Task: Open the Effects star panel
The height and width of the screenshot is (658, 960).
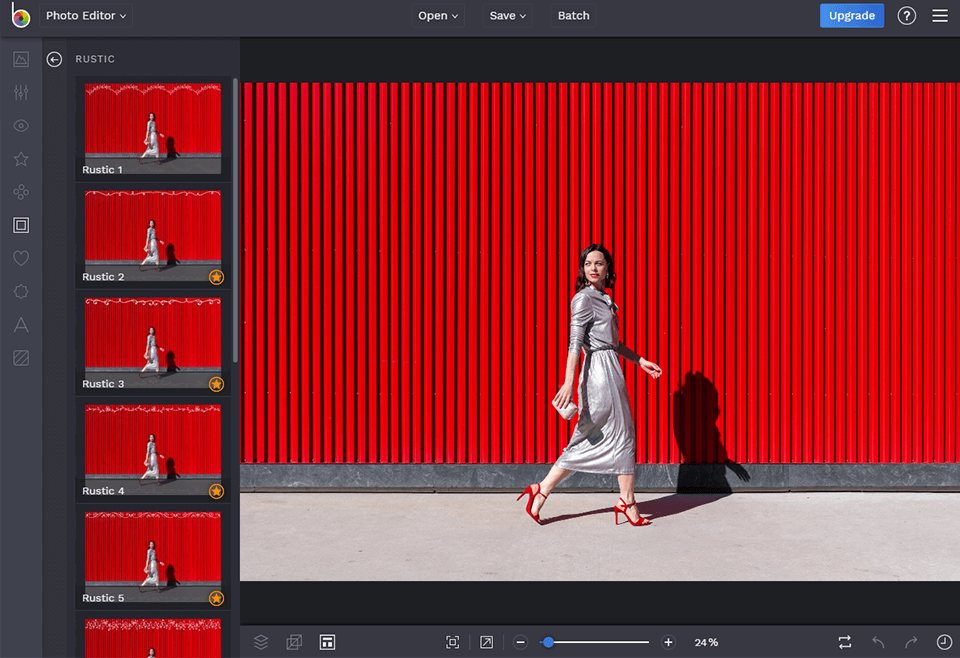Action: point(21,159)
